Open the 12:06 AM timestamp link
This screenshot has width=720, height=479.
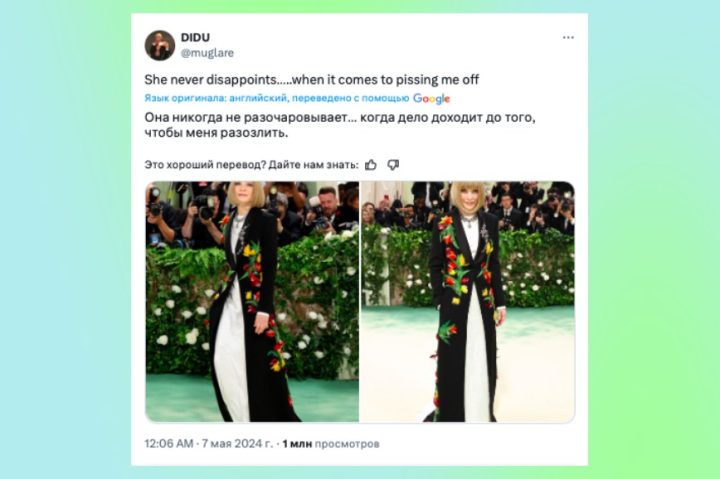pyautogui.click(x=169, y=444)
